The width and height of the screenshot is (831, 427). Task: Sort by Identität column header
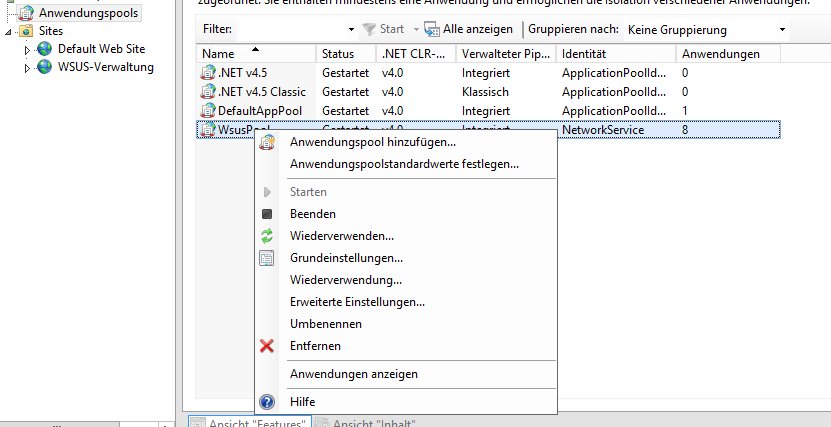click(x=616, y=54)
